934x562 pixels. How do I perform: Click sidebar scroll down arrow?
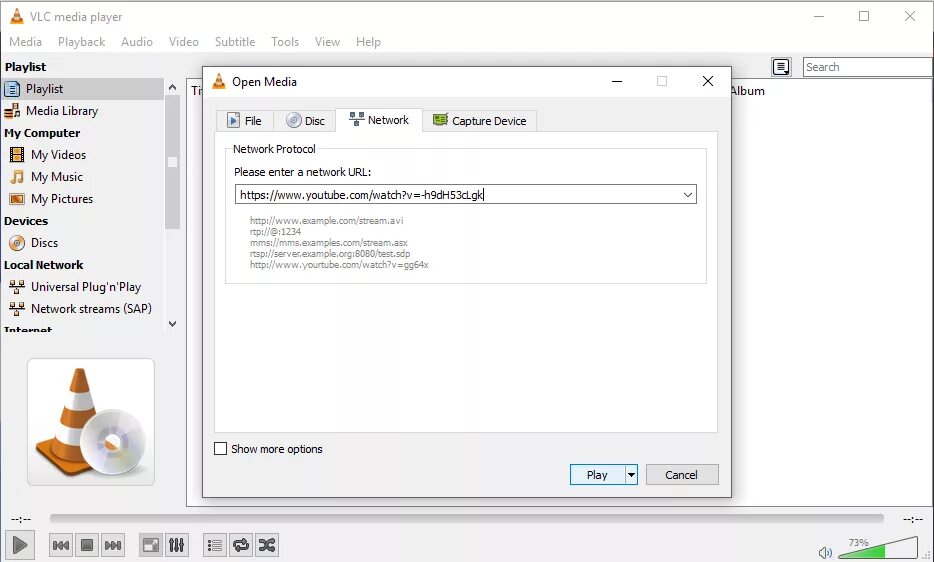[172, 324]
